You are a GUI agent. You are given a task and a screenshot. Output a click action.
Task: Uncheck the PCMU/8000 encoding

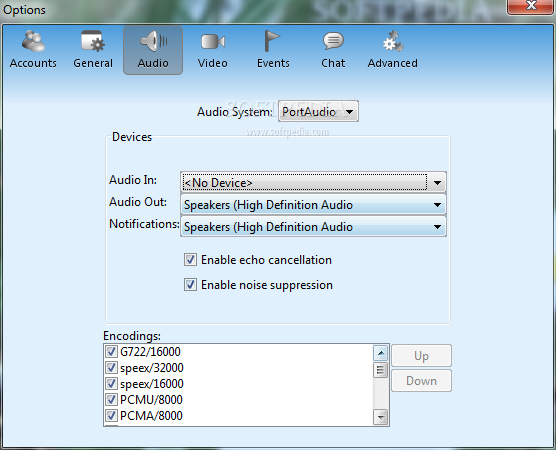point(111,400)
